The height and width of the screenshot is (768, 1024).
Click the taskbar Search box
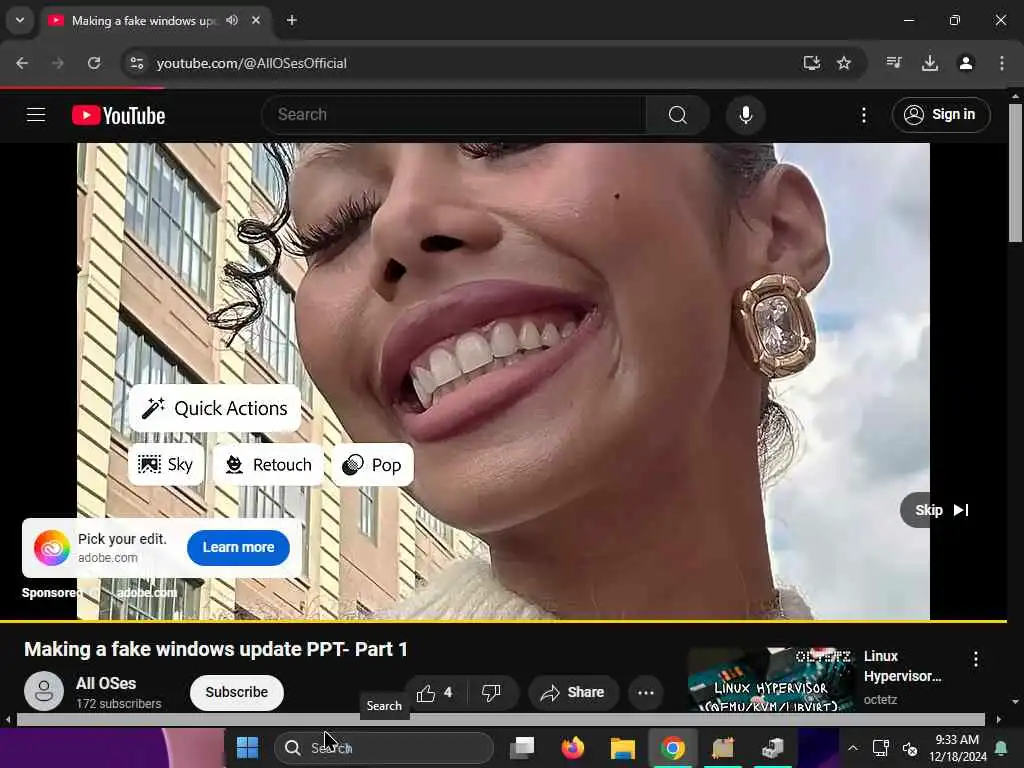[x=384, y=747]
